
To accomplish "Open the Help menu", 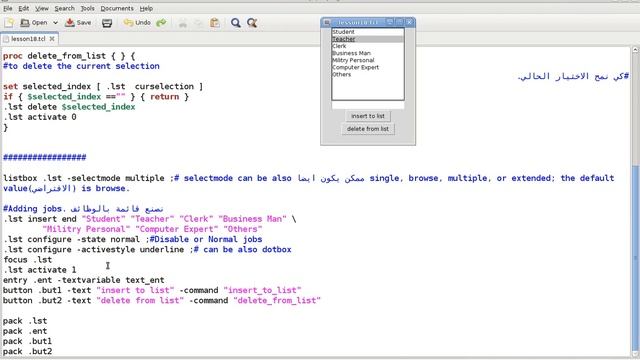I will coord(146,8).
